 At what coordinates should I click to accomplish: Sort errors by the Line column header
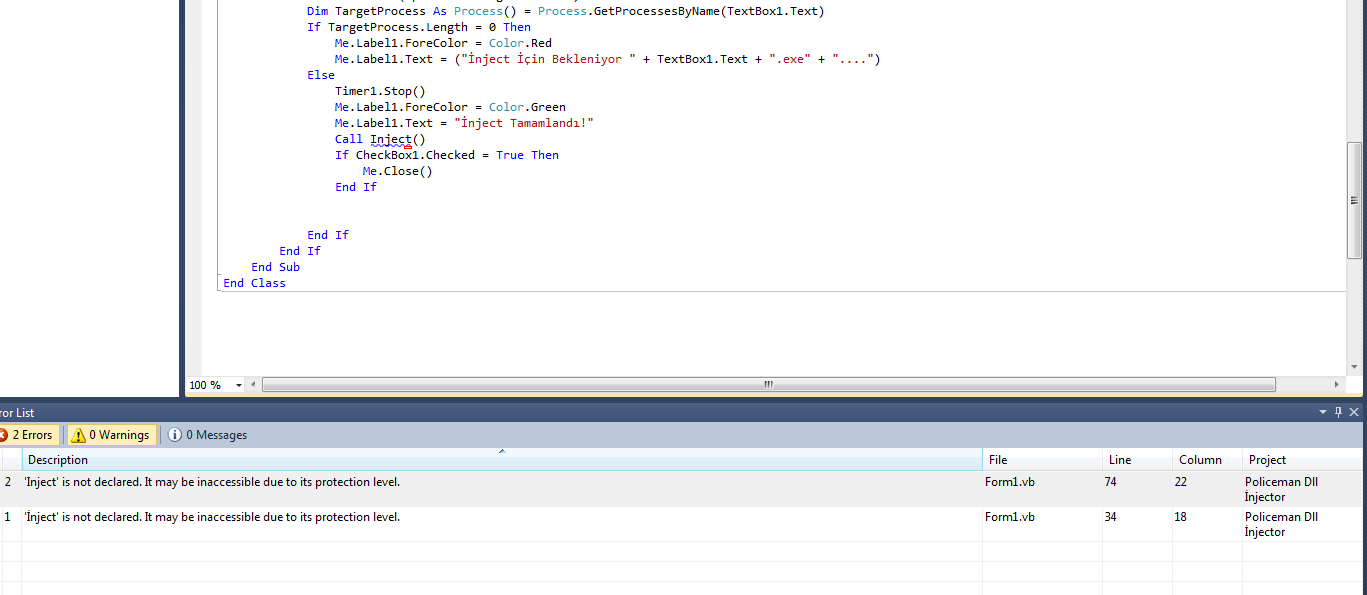[1137, 460]
